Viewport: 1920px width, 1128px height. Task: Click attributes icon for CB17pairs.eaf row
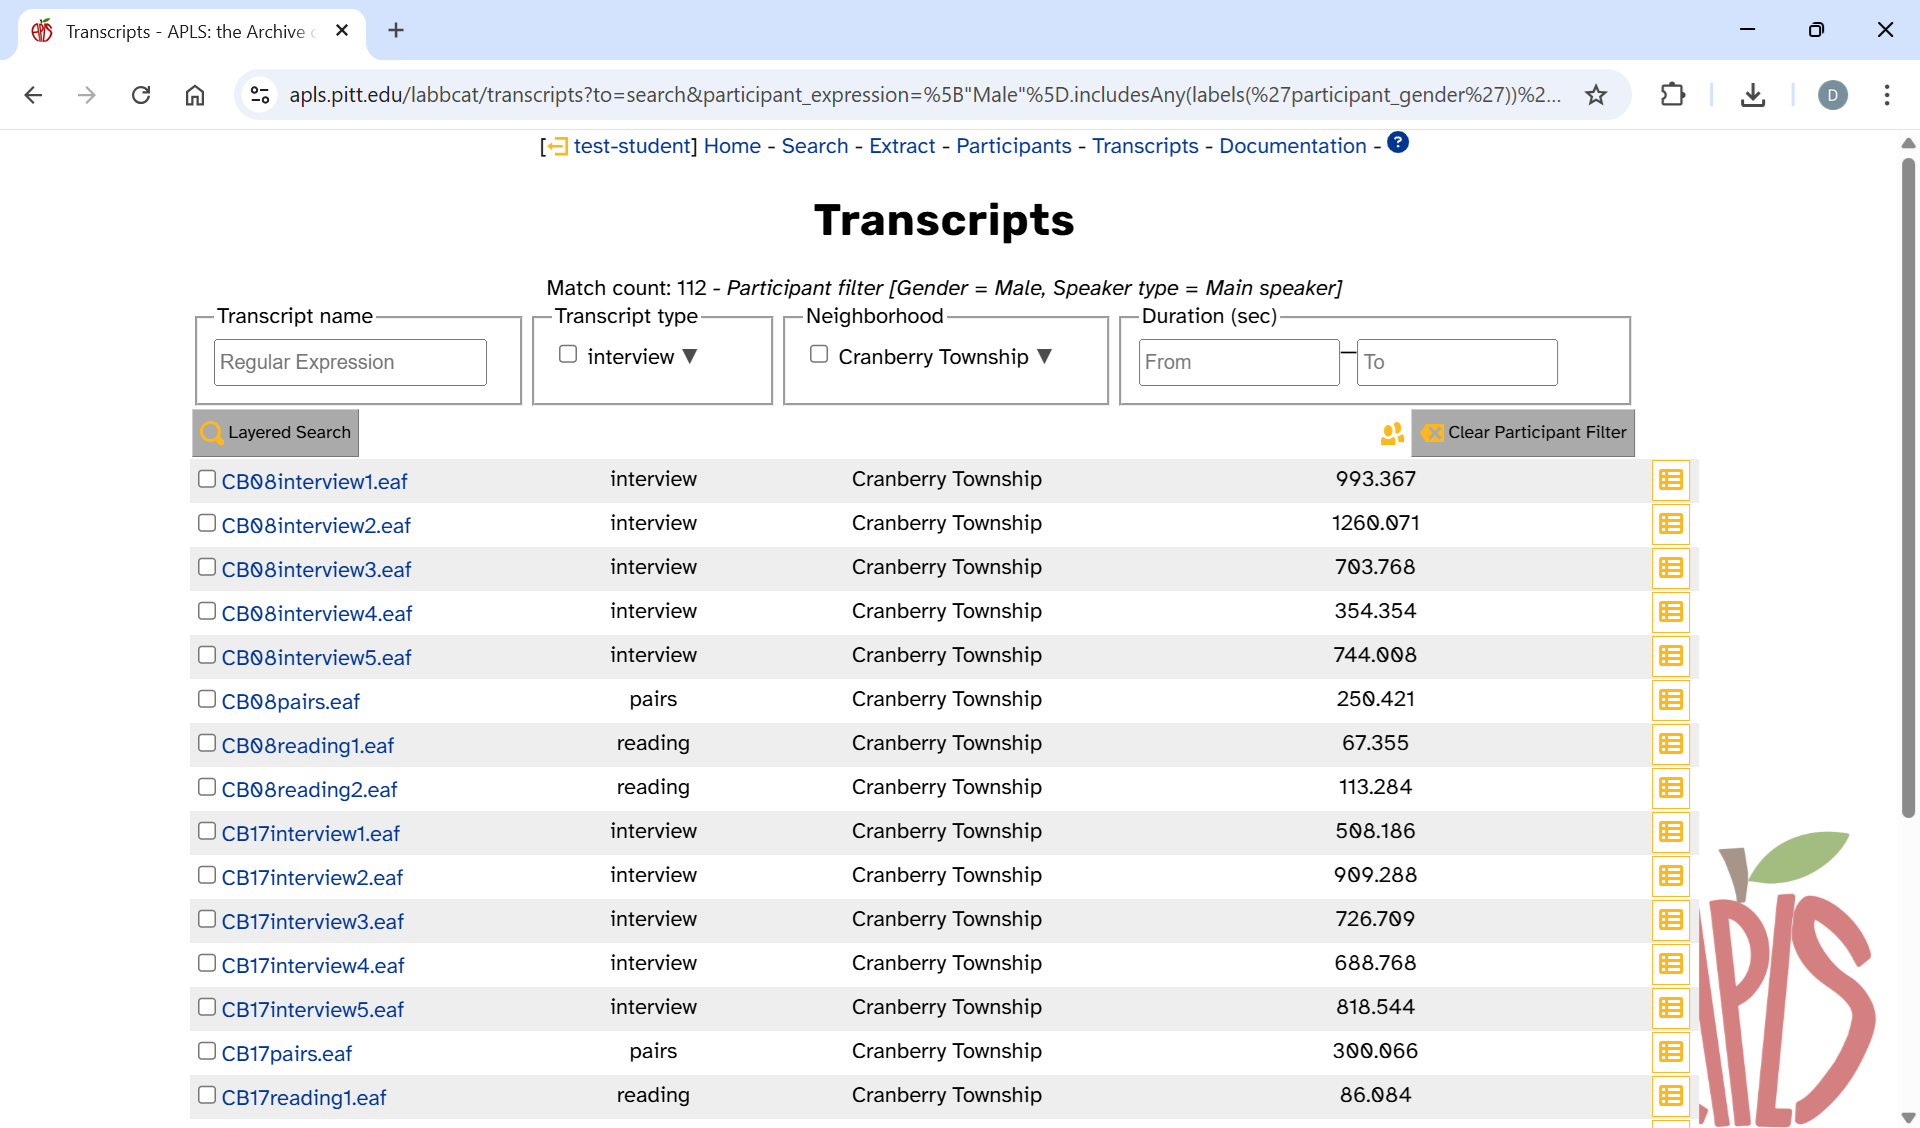[x=1670, y=1052]
